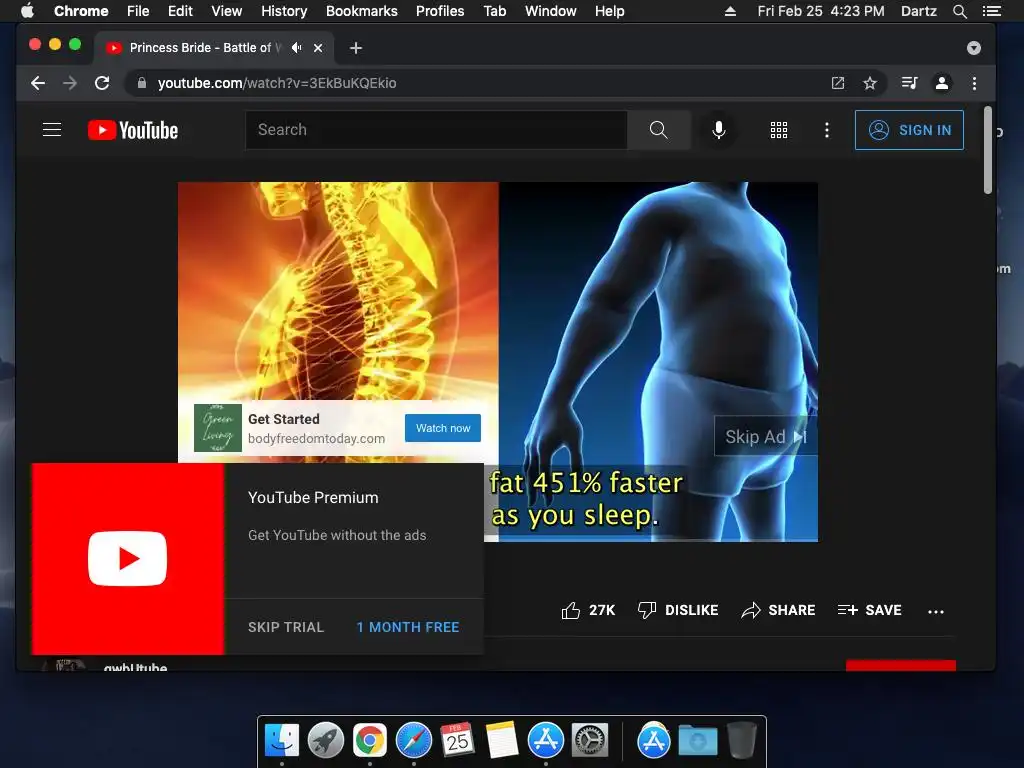Click the search magnifier button

(658, 130)
